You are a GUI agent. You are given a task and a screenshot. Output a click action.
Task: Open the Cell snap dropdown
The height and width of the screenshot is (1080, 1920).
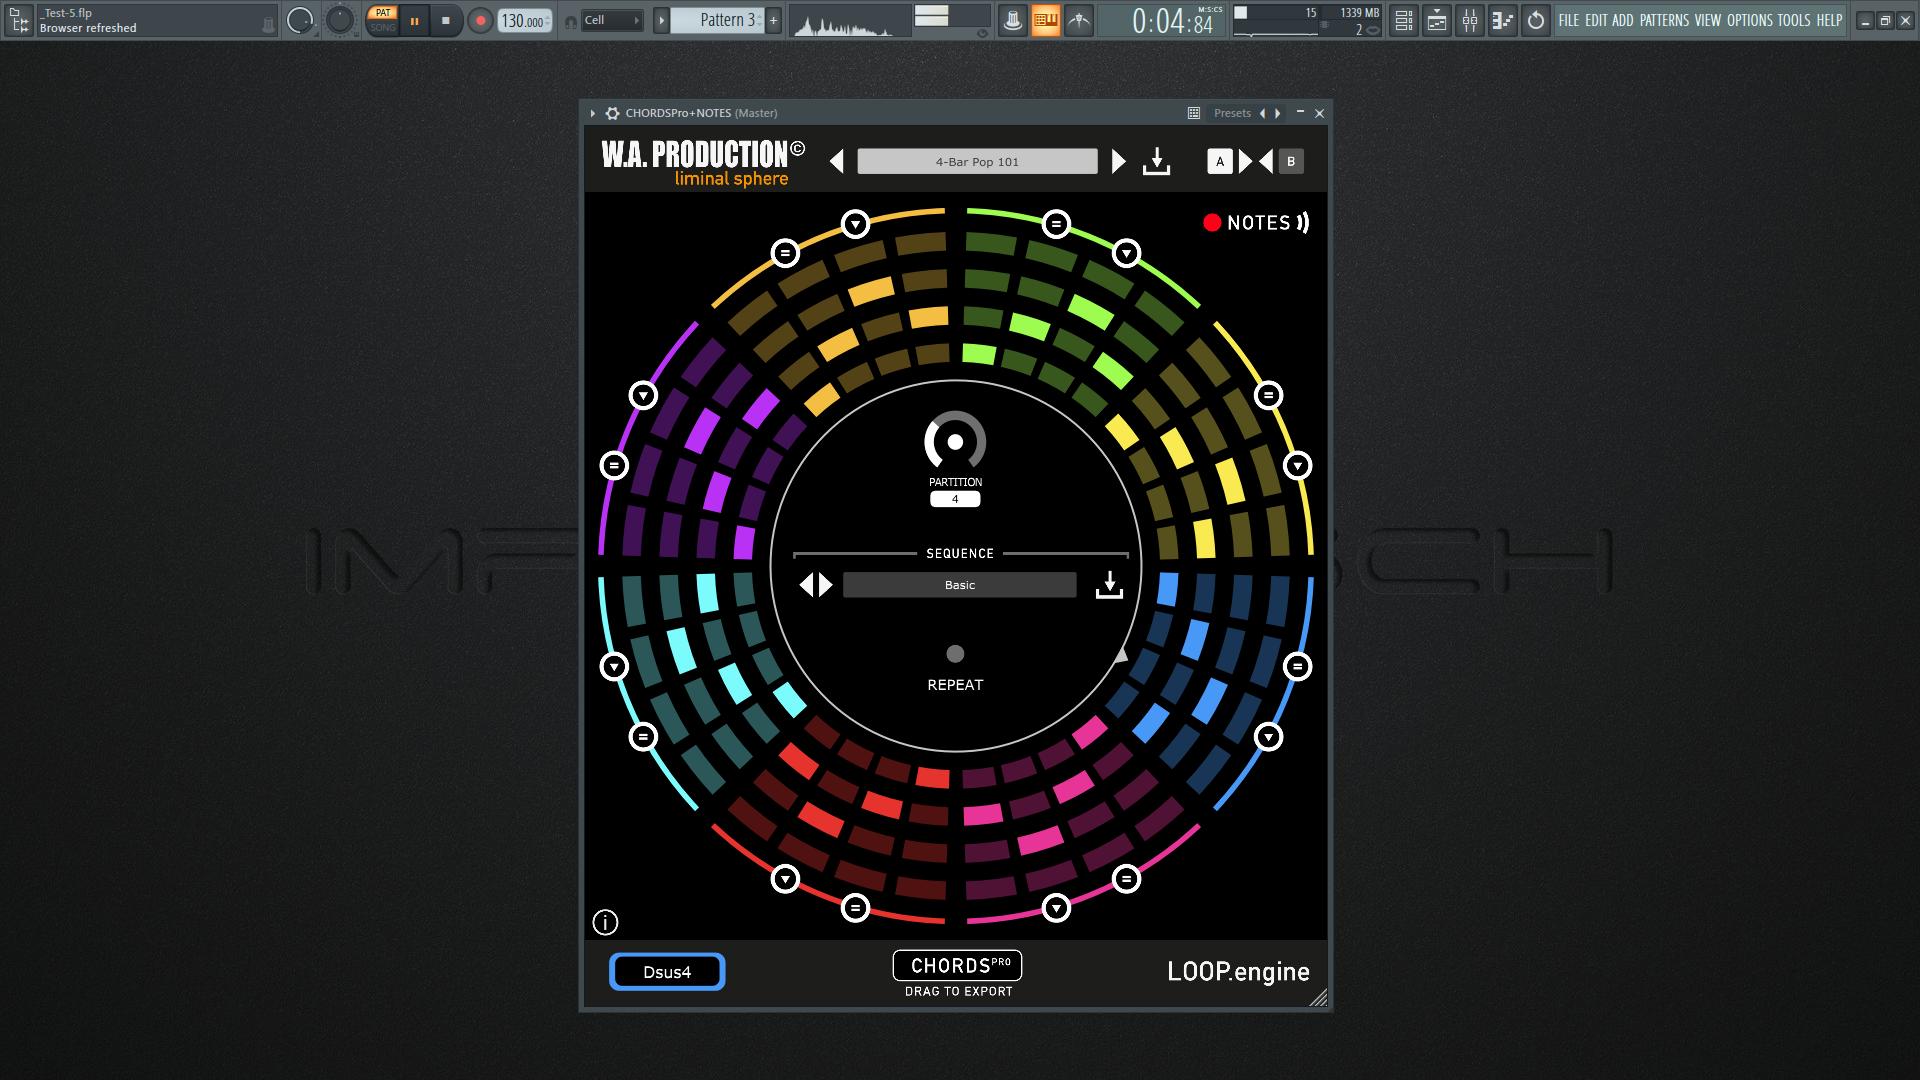tap(611, 20)
